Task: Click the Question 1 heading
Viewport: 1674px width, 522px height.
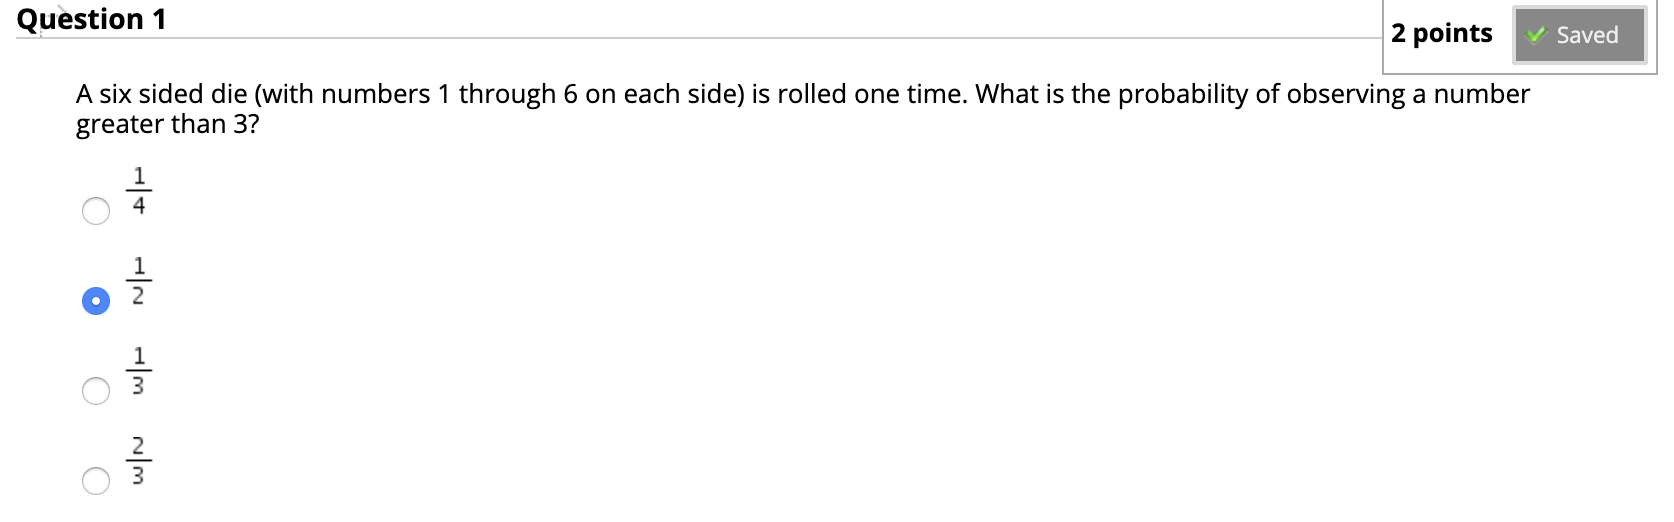Action: (x=91, y=19)
